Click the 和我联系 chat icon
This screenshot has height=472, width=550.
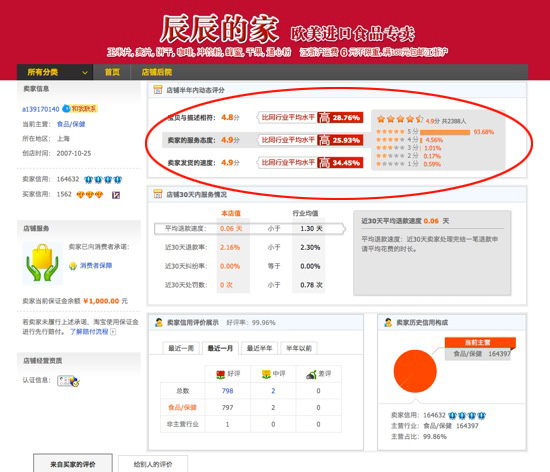point(80,109)
